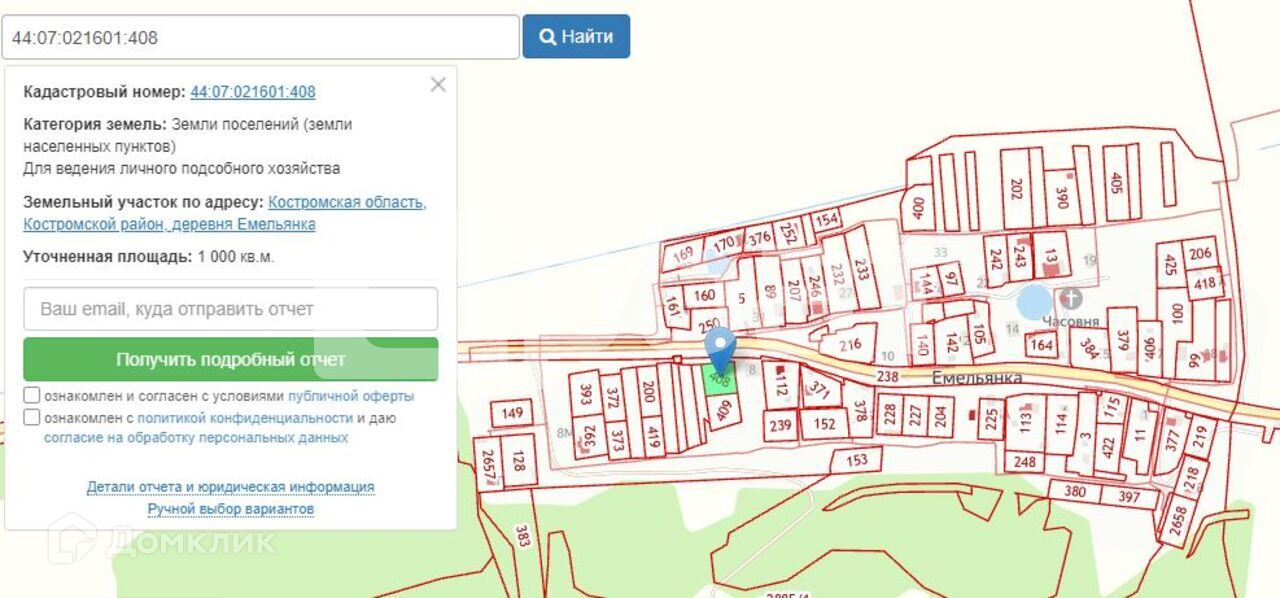Select parcel 164 on the map

pos(1041,346)
